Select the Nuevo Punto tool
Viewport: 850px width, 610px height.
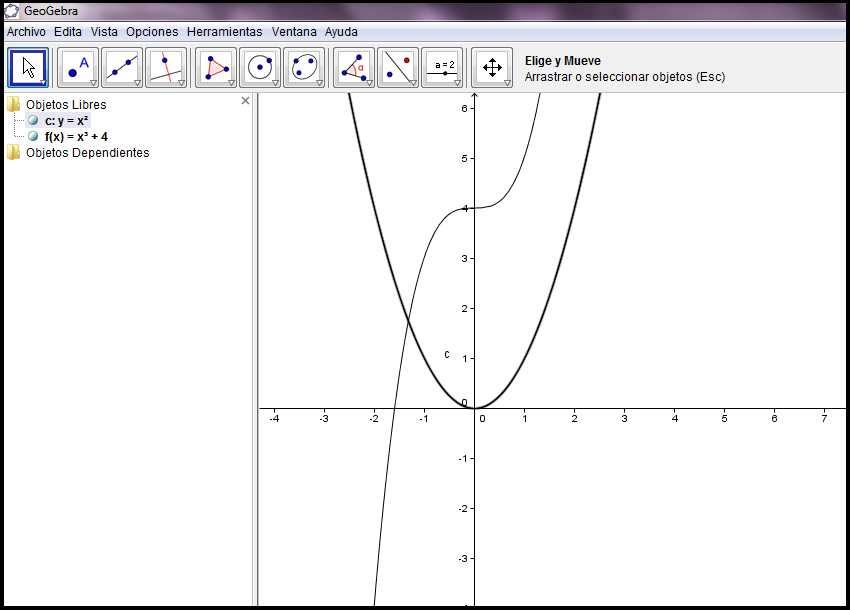coord(76,66)
